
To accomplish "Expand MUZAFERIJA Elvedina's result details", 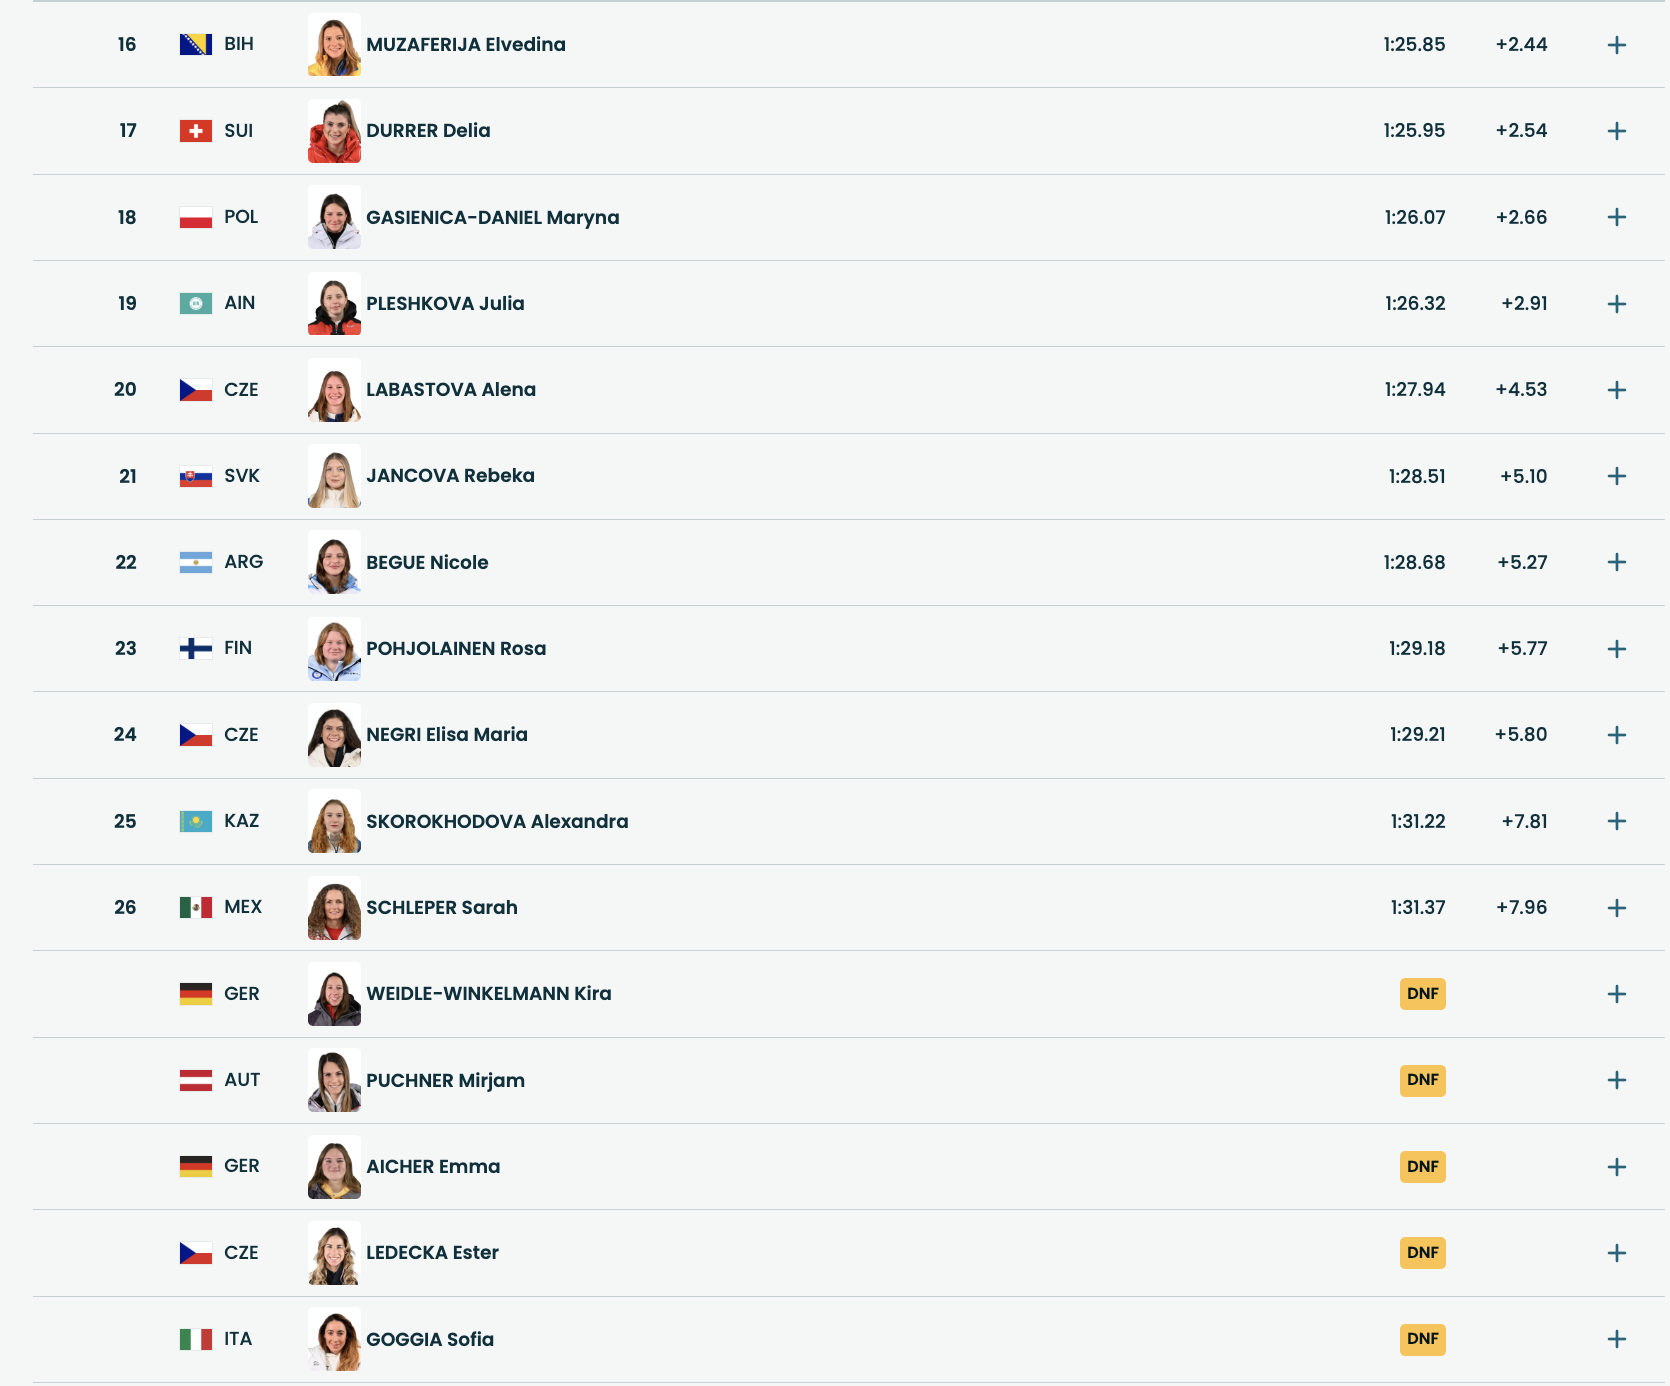I will [x=1616, y=45].
